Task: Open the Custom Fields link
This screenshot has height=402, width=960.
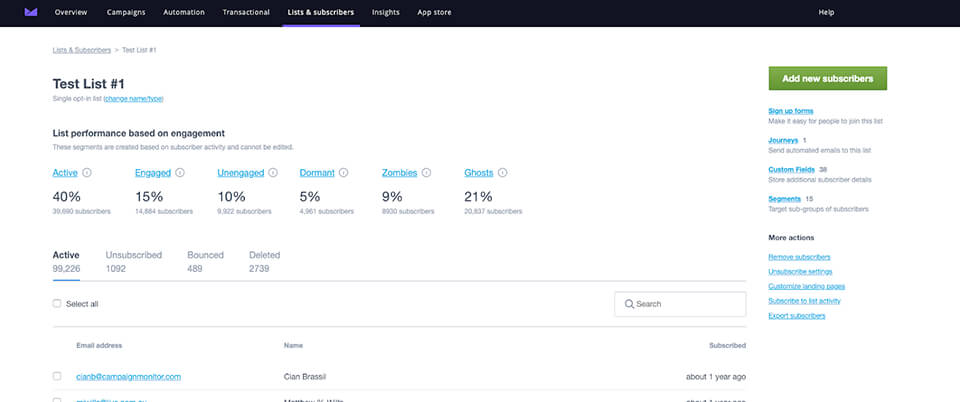Action: pyautogui.click(x=791, y=170)
